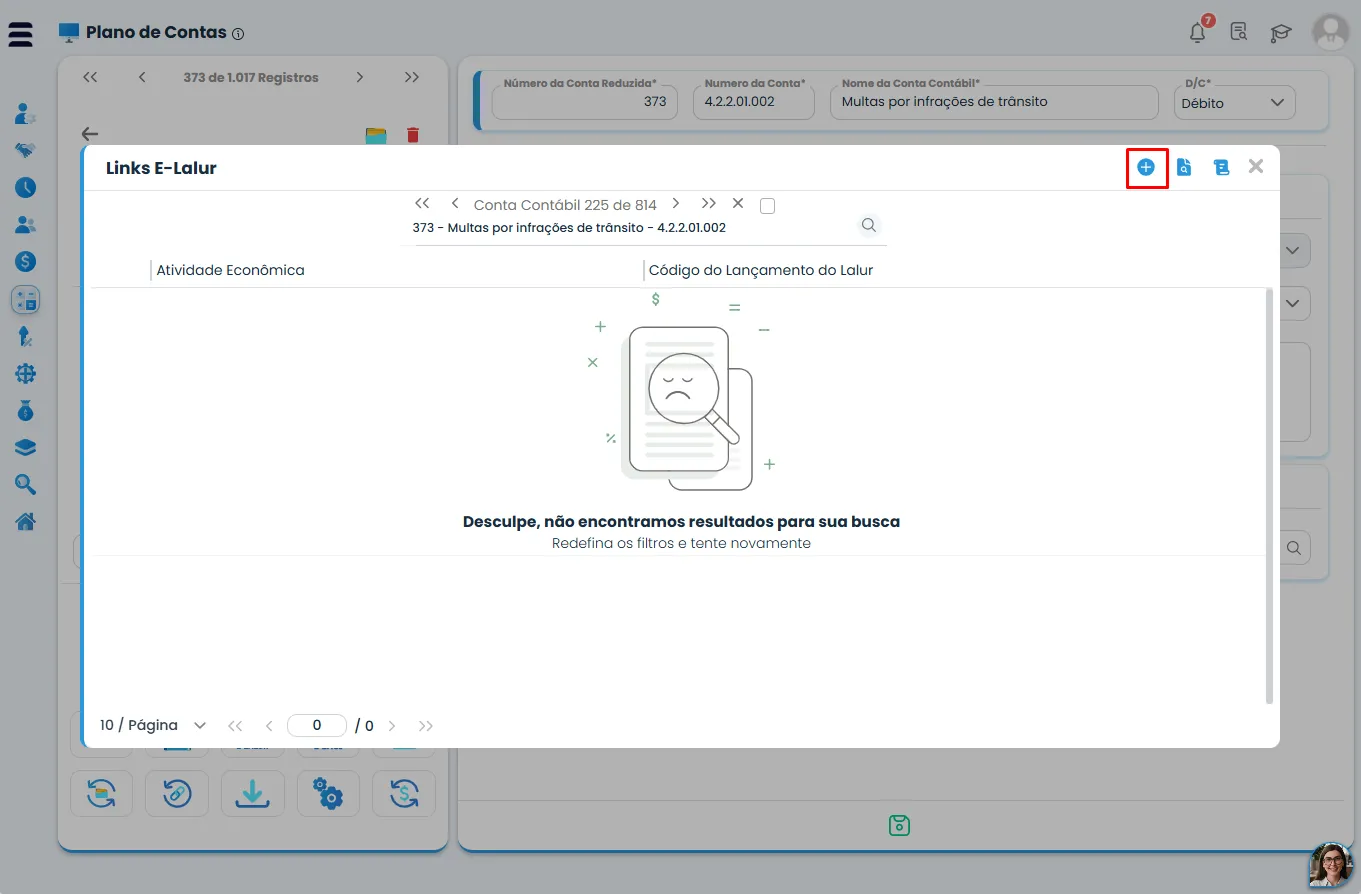The height and width of the screenshot is (894, 1361).
Task: Open the document search icon in Links E-Lalur
Action: (x=1184, y=167)
